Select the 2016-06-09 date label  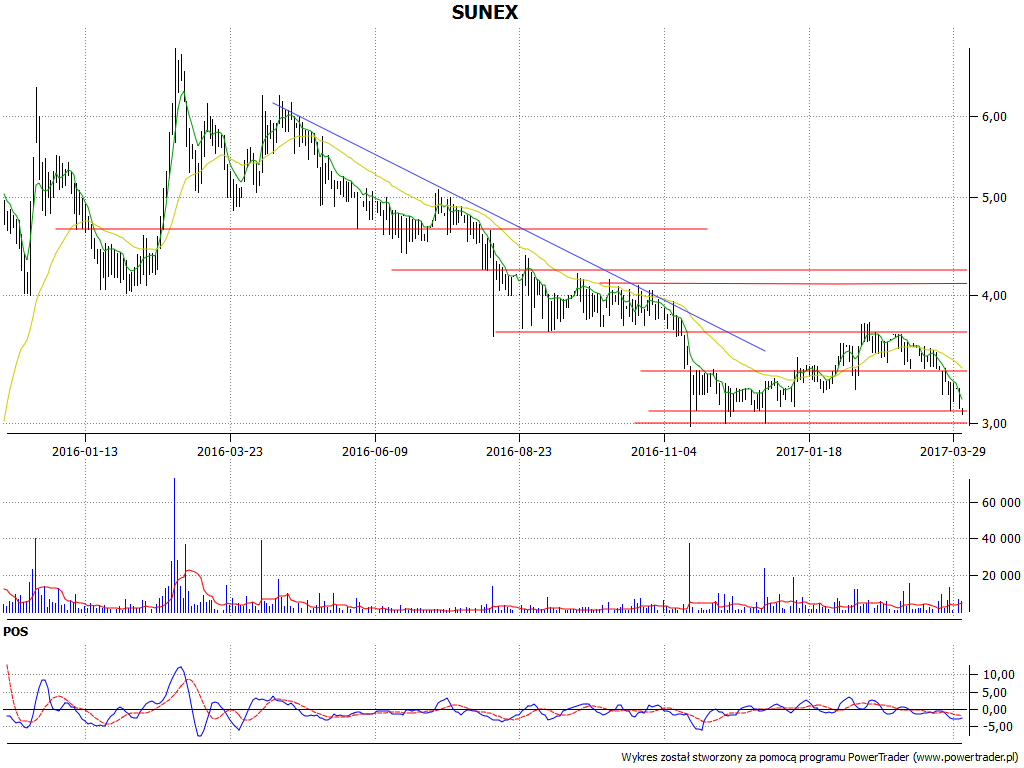[375, 451]
